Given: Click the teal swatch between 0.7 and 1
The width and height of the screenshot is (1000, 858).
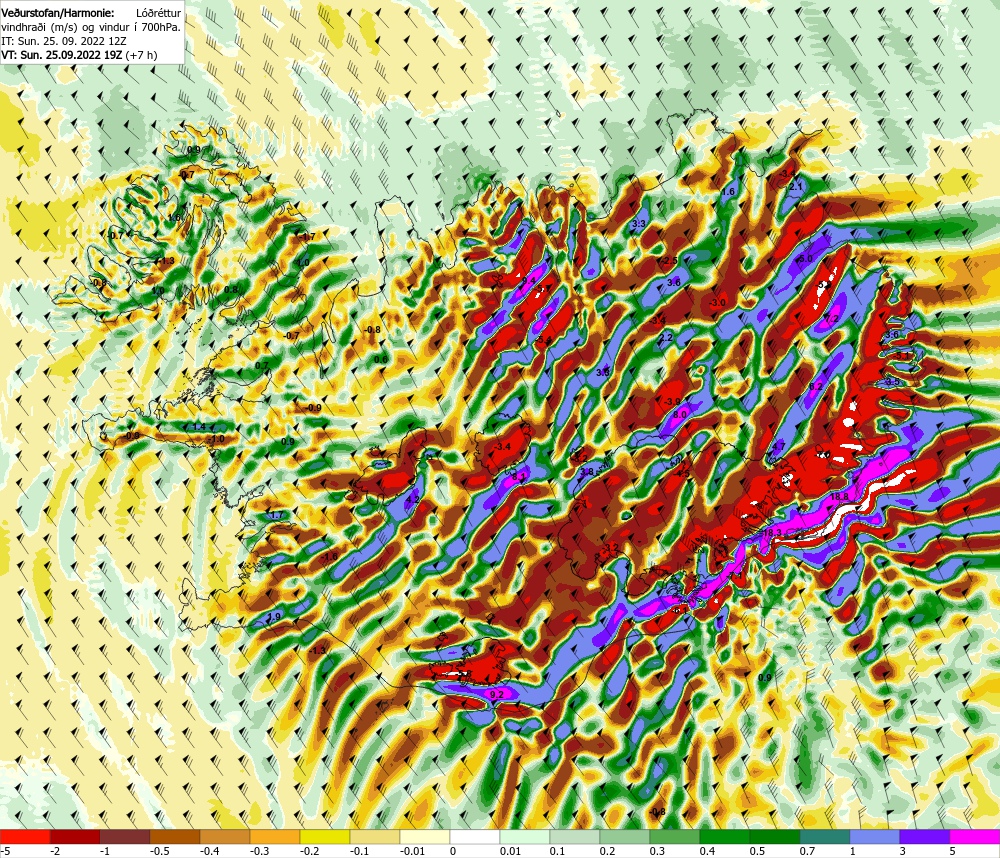Looking at the screenshot, I should click(825, 836).
